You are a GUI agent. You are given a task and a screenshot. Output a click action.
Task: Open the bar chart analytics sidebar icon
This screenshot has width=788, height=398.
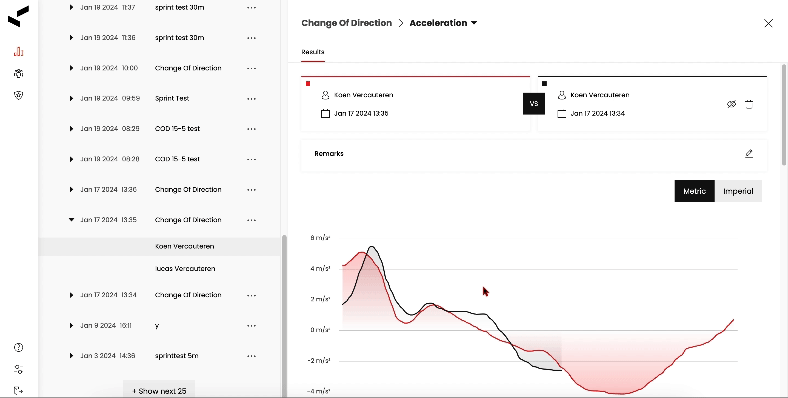19,51
